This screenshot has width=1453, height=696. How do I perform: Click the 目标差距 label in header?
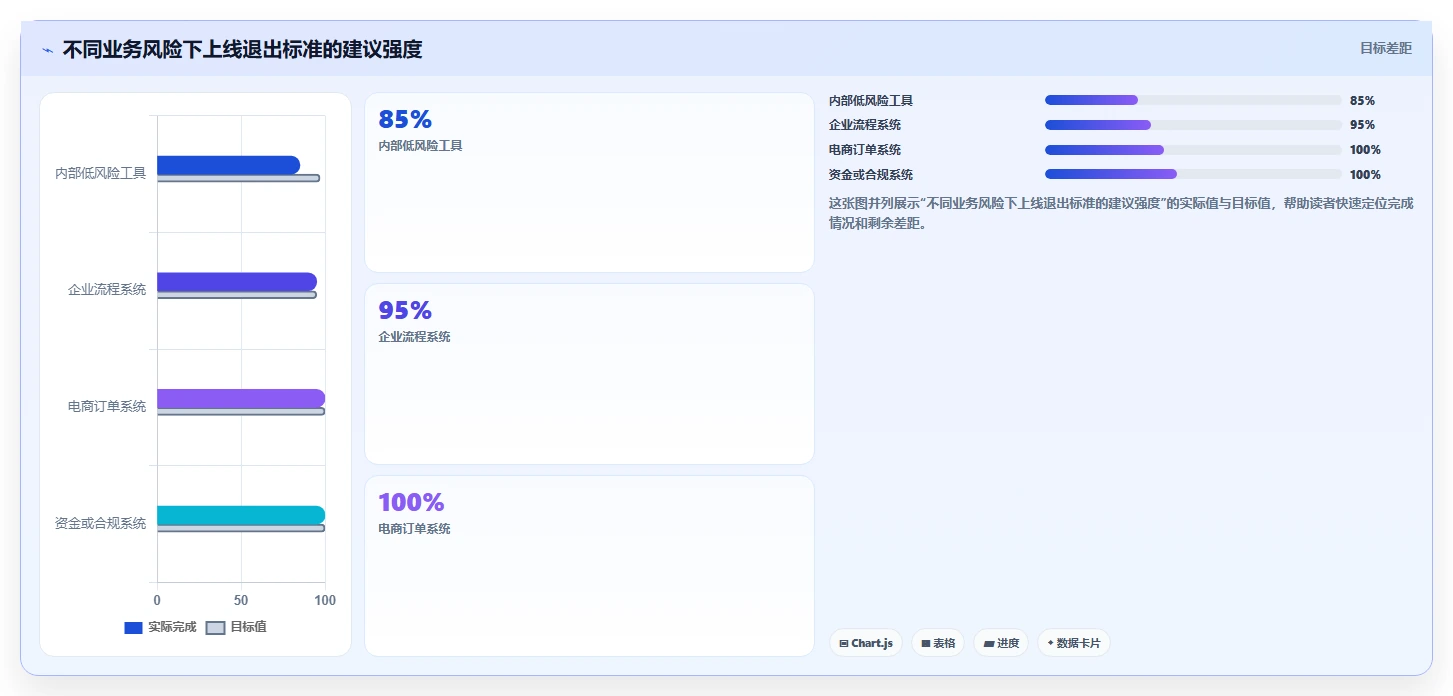(x=1385, y=48)
